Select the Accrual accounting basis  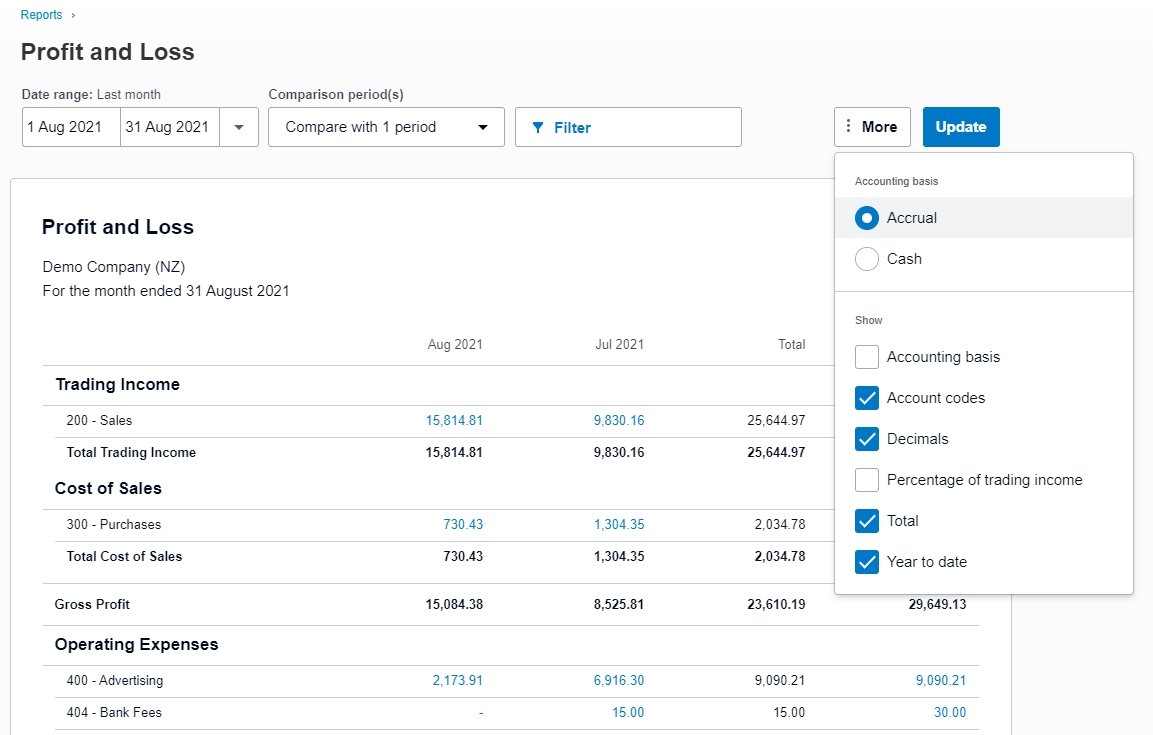pos(866,218)
